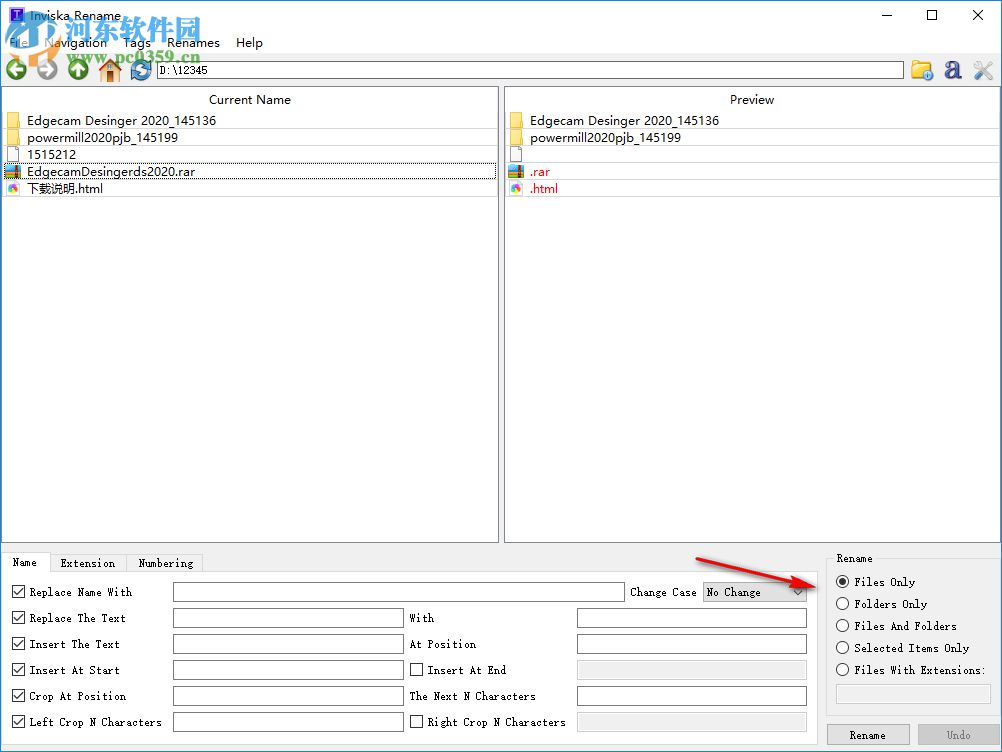Choose Selected Items Only option
This screenshot has width=1002, height=752.
click(843, 648)
